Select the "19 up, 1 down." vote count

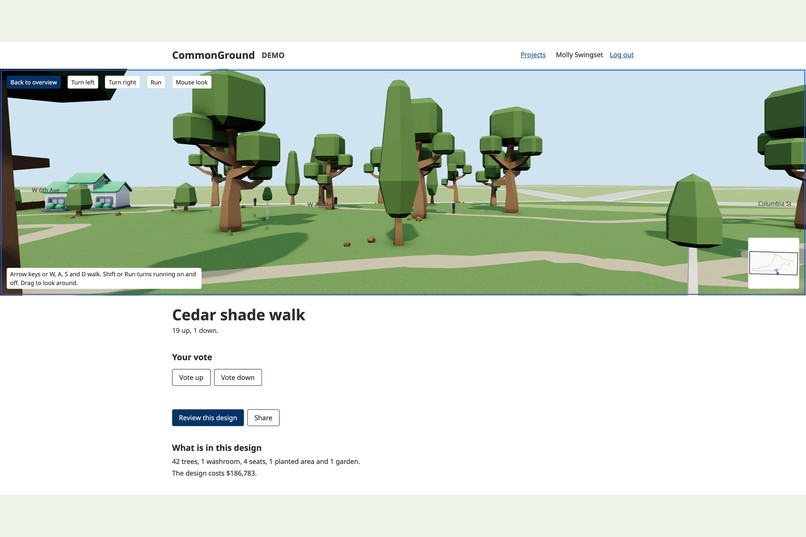coord(195,330)
